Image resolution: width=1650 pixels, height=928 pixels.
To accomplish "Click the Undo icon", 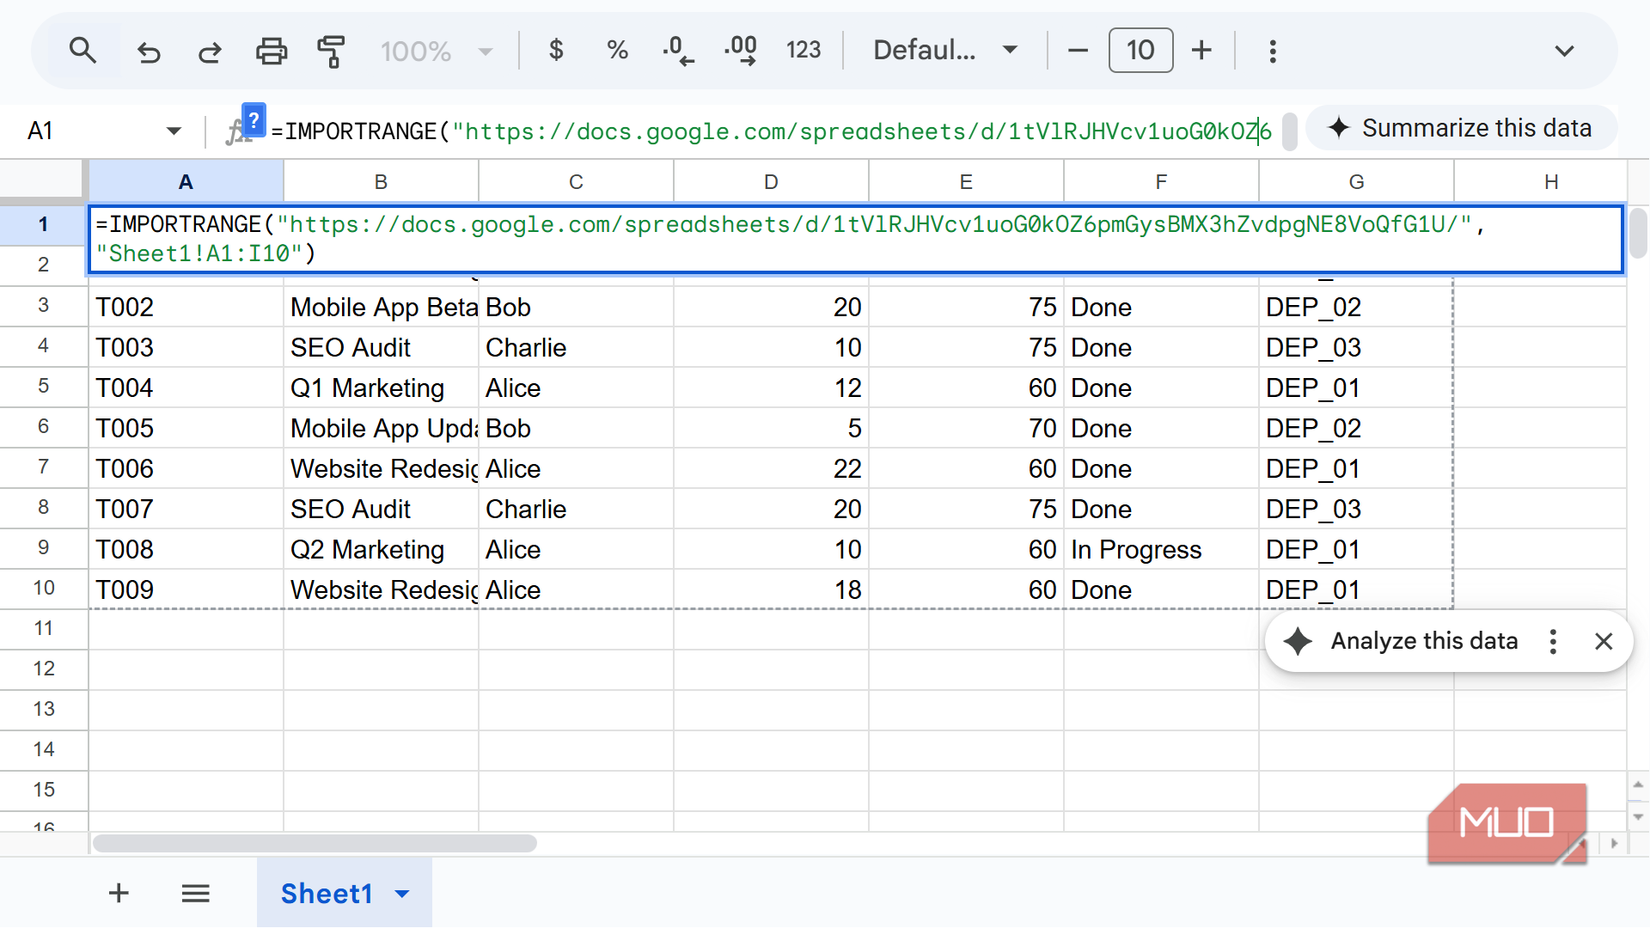I will click(148, 50).
